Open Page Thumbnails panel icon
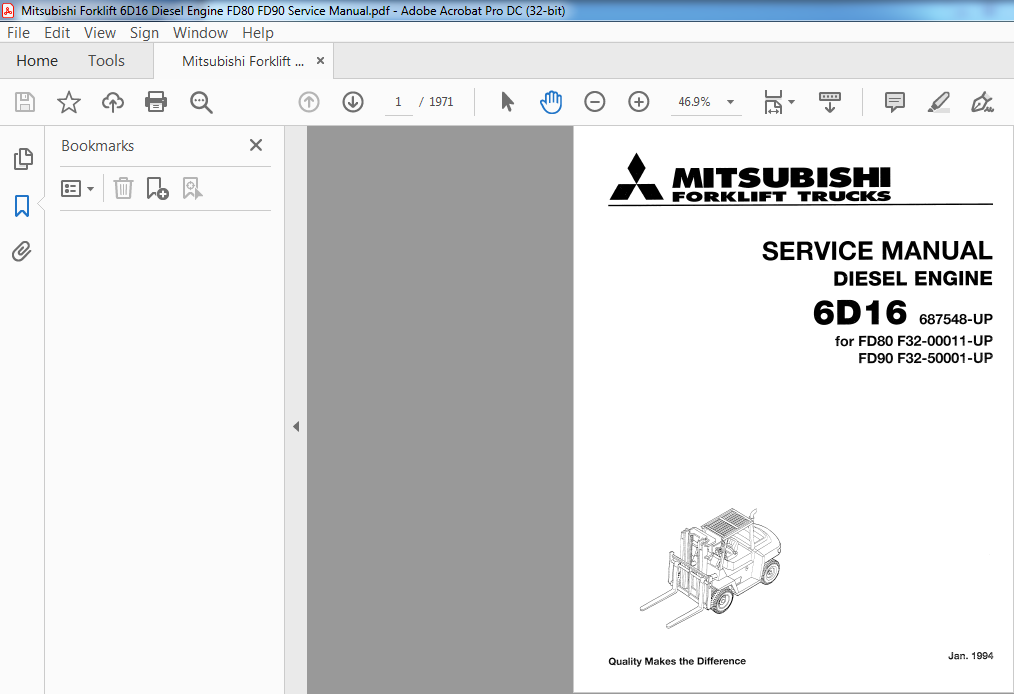The height and width of the screenshot is (694, 1014). point(23,159)
